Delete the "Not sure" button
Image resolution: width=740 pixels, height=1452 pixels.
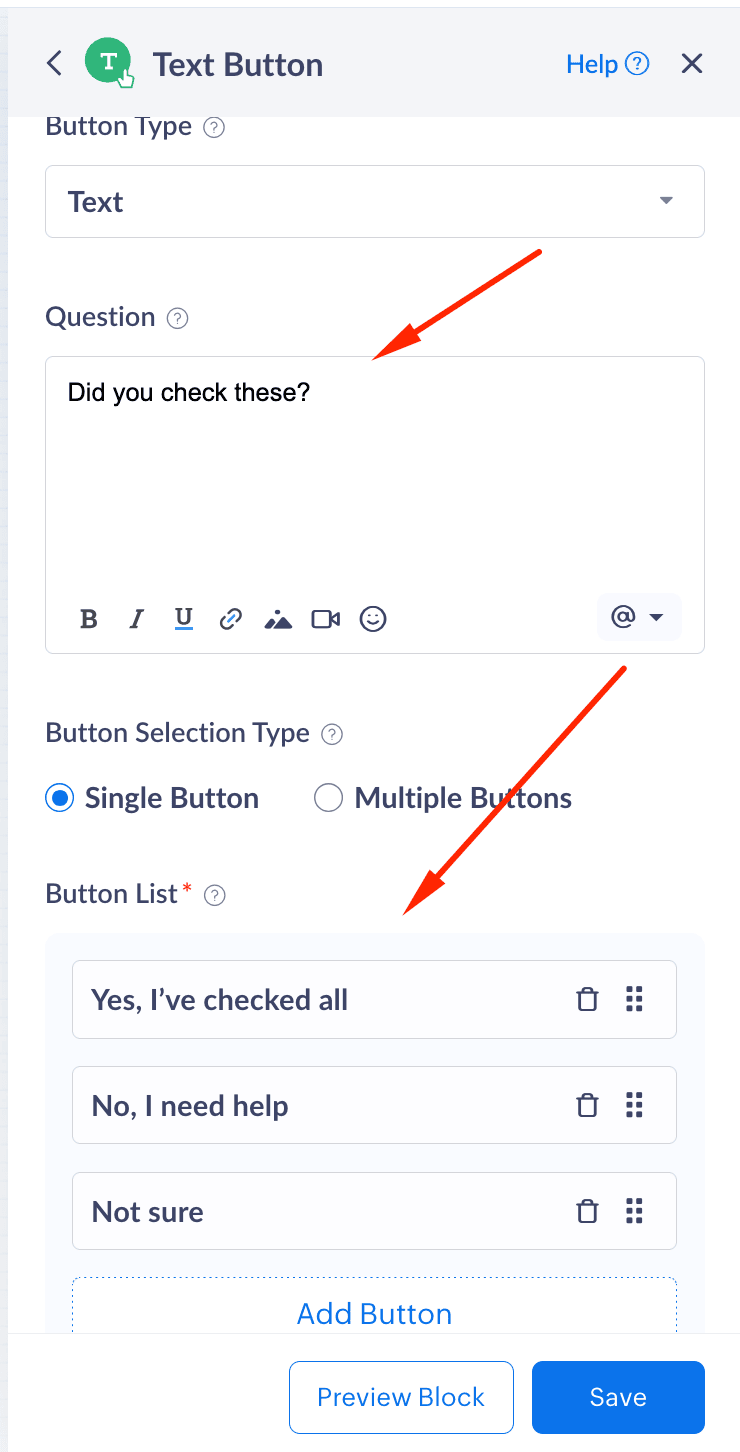coord(588,1212)
